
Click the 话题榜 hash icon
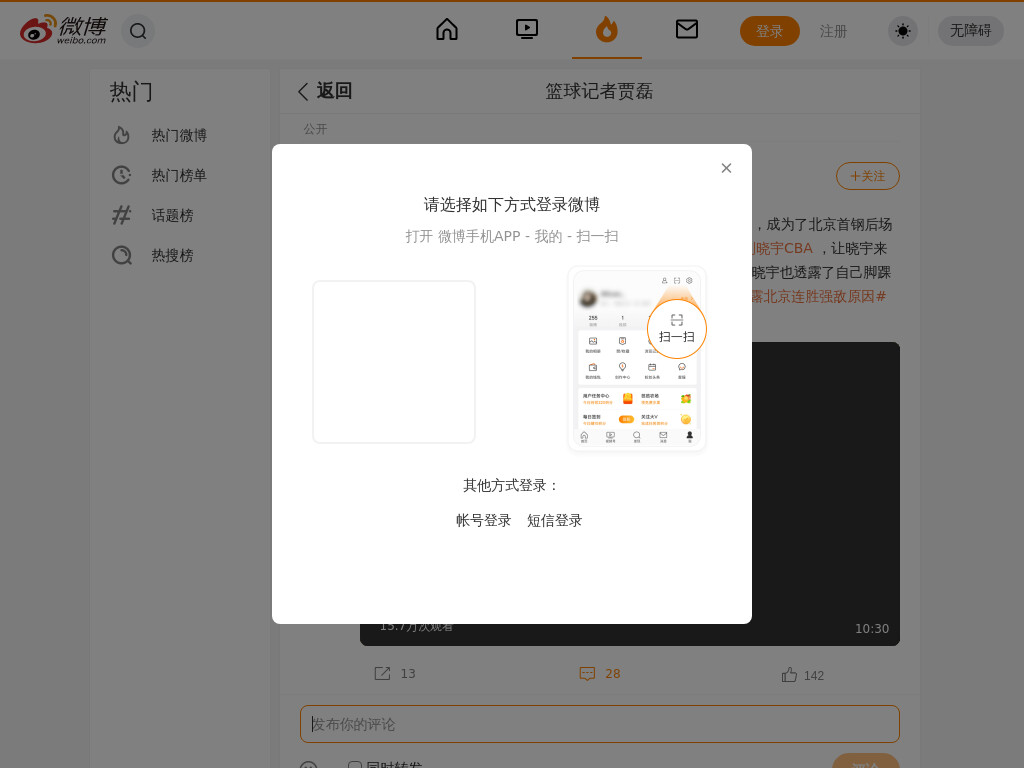(121, 215)
